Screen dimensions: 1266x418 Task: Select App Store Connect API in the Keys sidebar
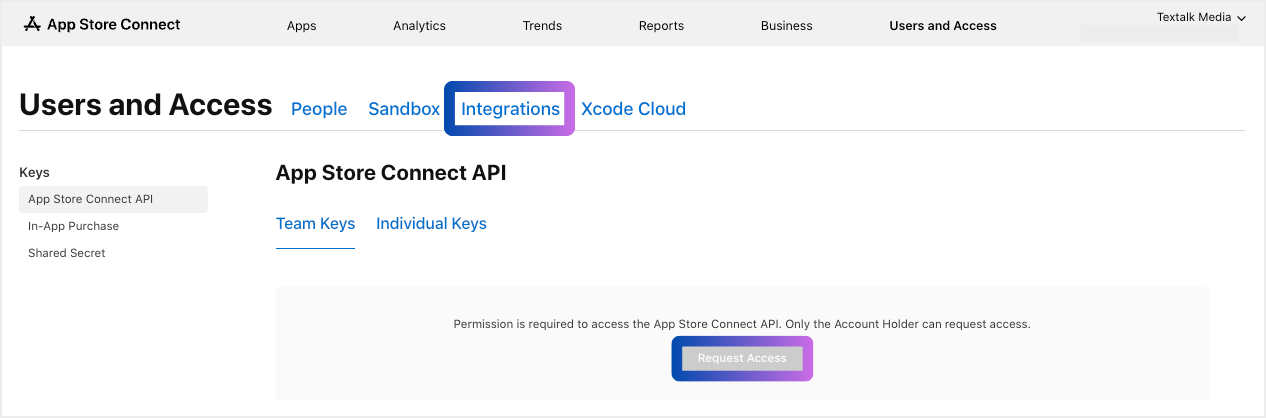(x=91, y=199)
